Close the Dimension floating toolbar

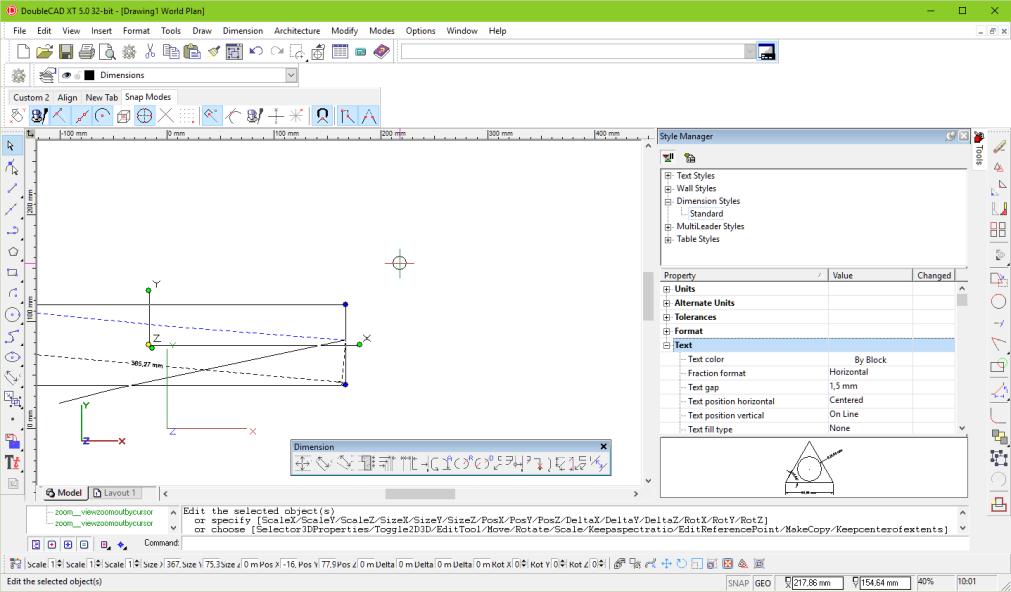(x=604, y=446)
